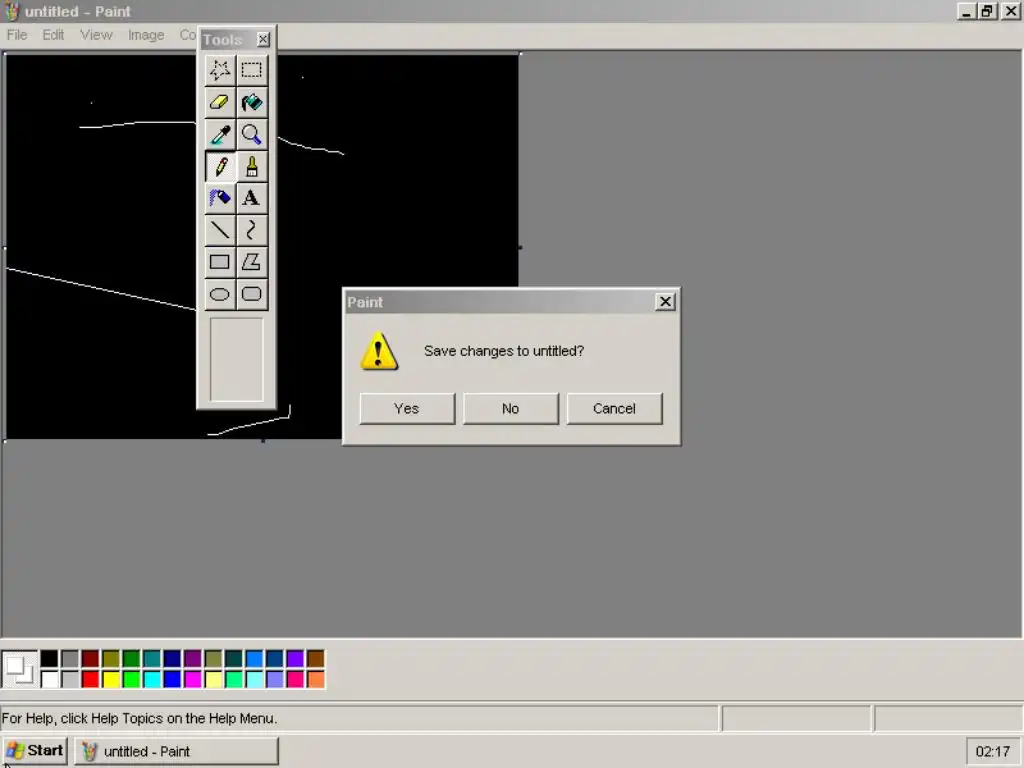
Task: Choose the red color swatch
Action: point(90,679)
